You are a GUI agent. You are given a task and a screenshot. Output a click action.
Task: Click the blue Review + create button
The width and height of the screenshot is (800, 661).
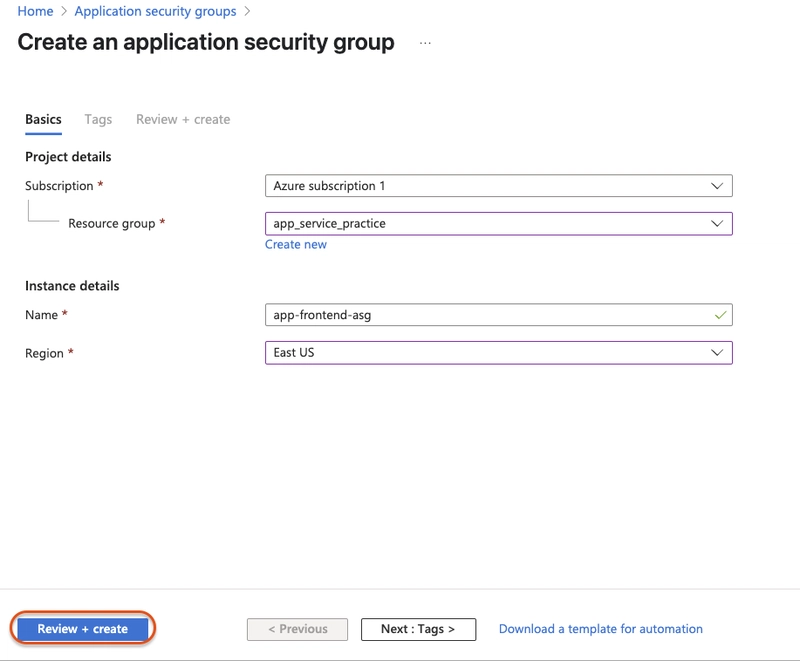[83, 629]
